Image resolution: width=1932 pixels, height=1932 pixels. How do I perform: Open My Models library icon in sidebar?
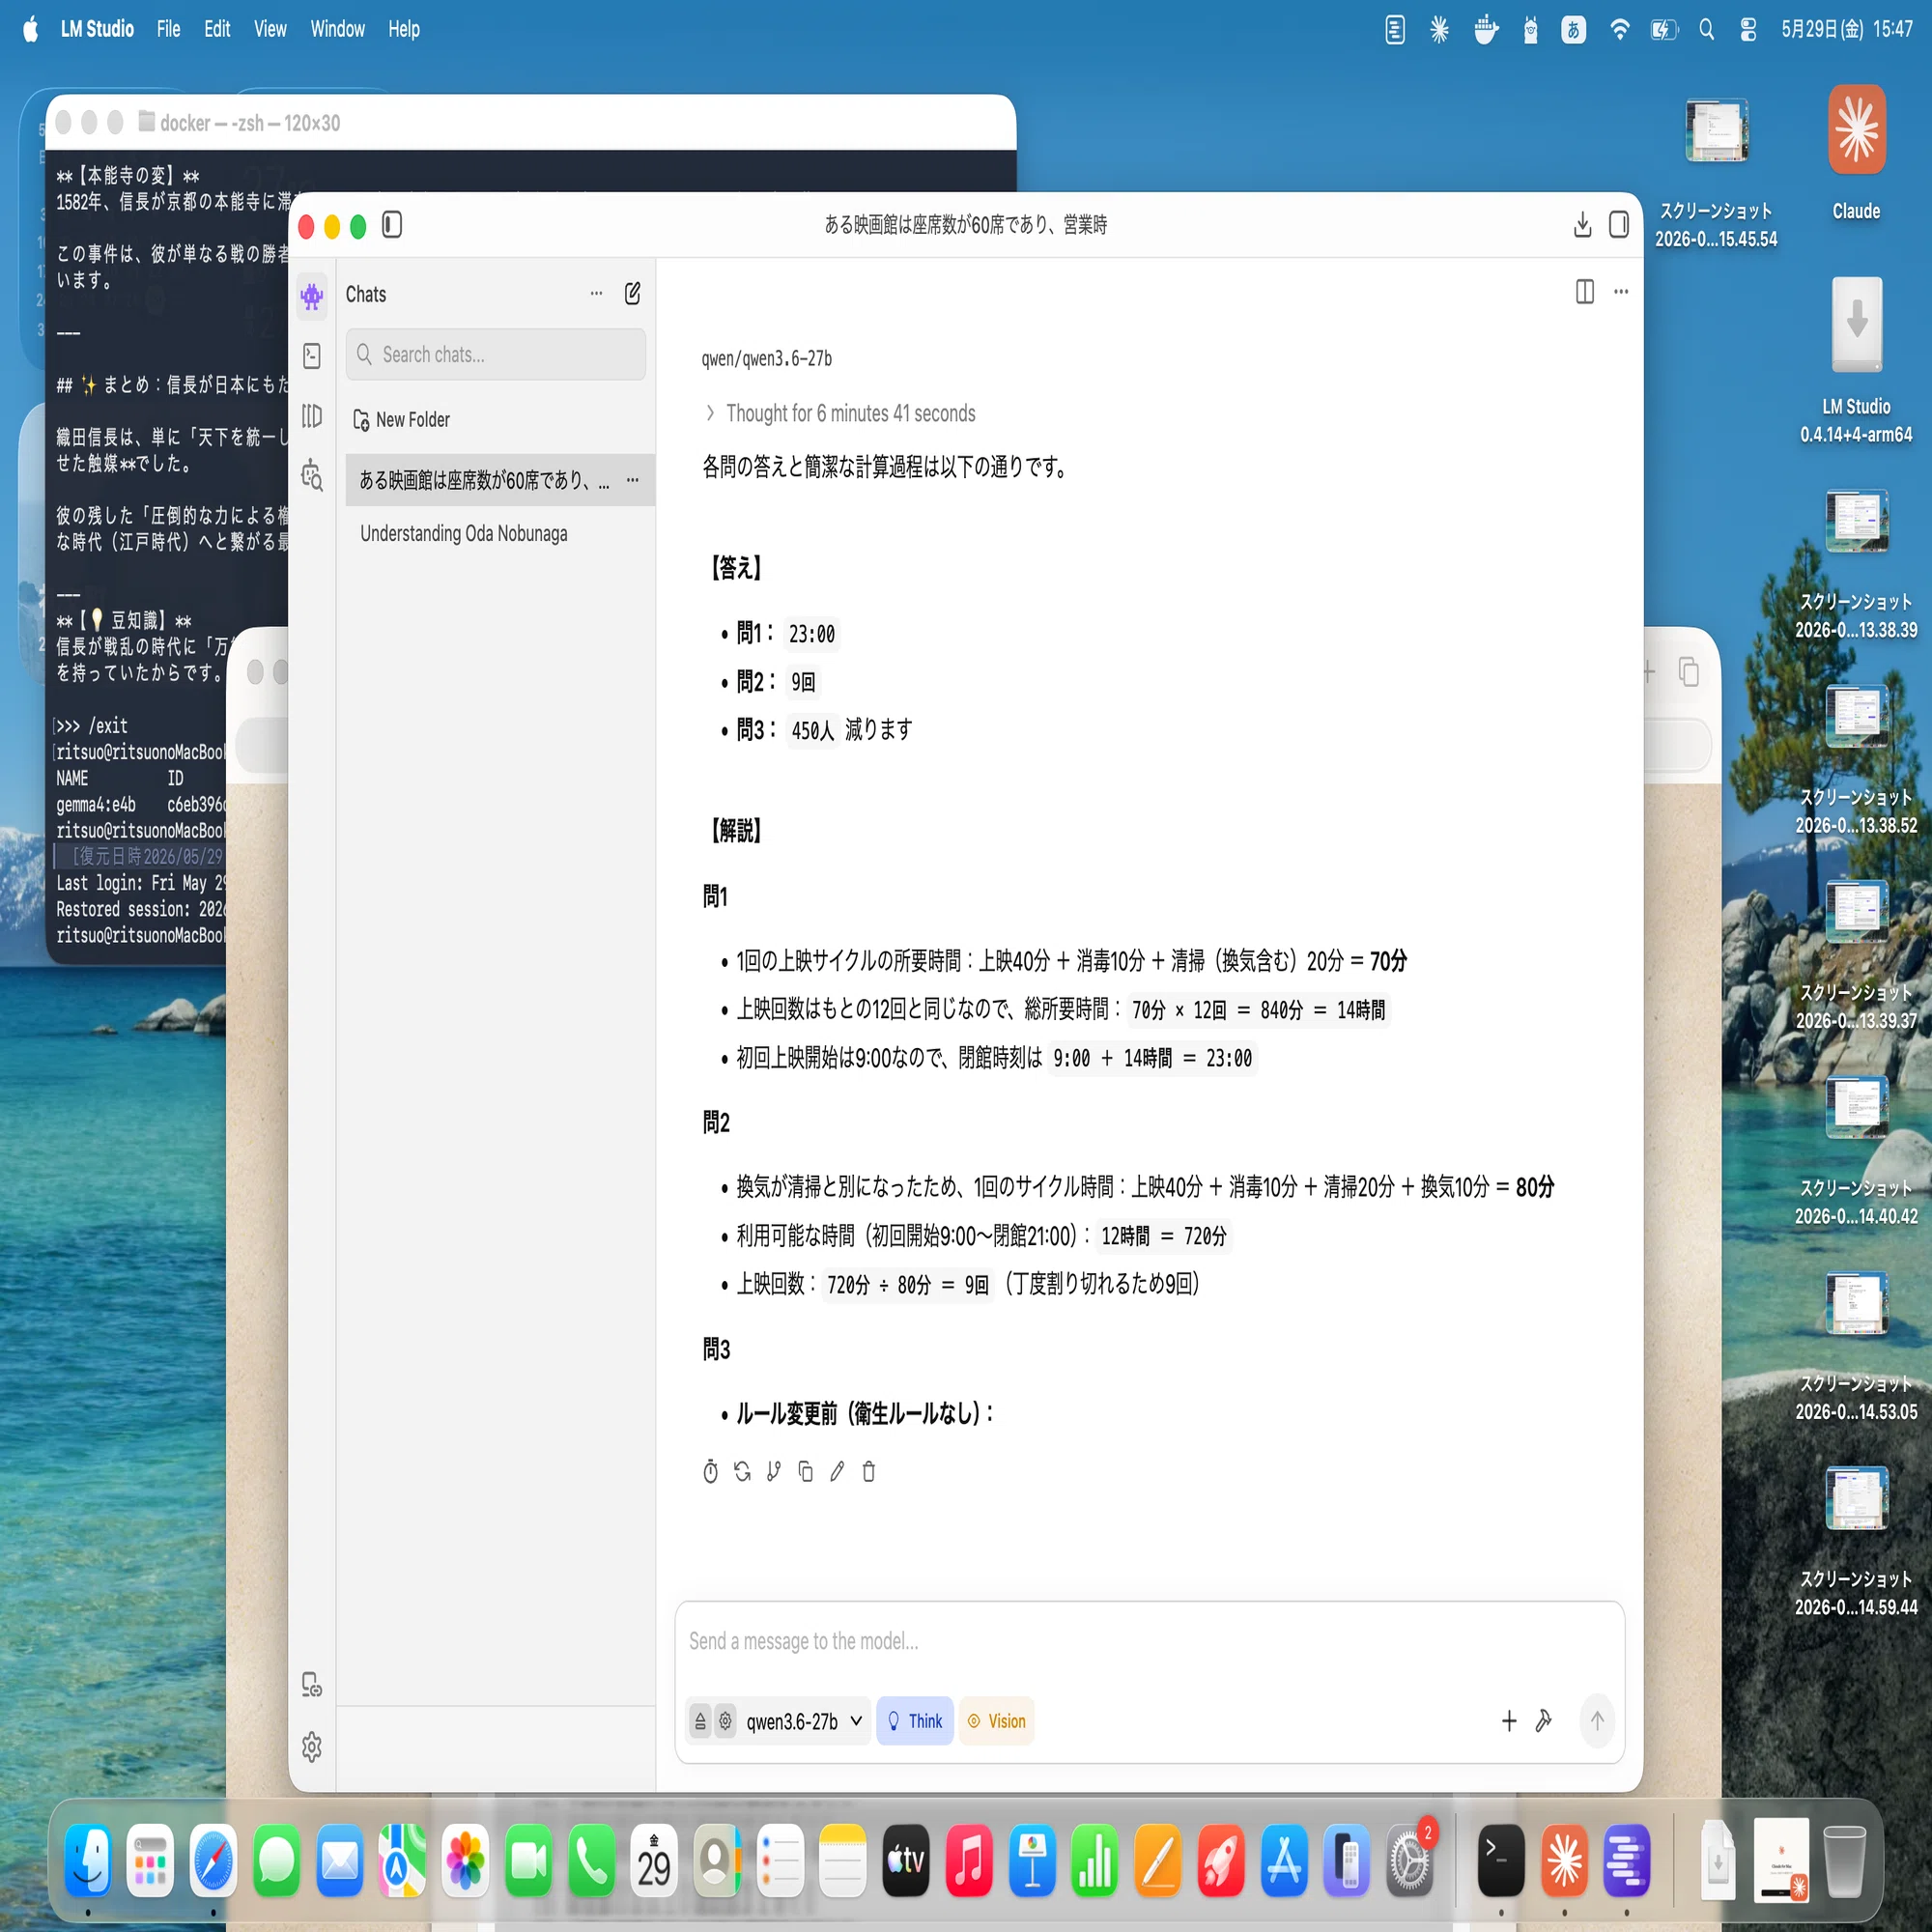coord(312,416)
